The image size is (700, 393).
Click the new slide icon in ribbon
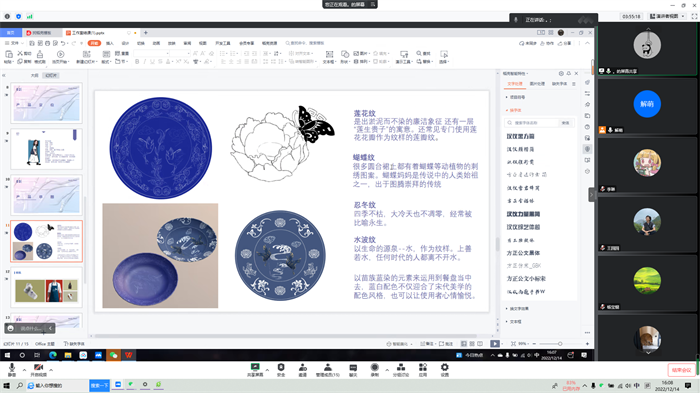click(x=86, y=54)
